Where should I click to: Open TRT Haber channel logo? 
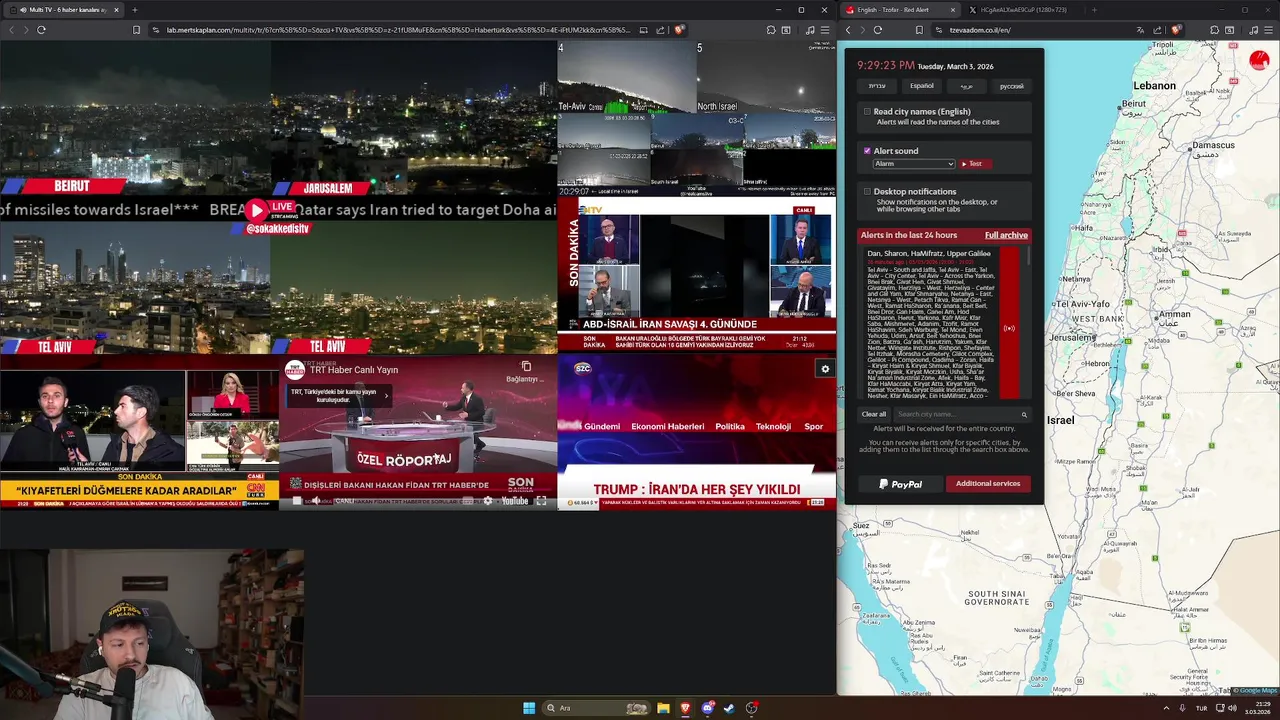(294, 370)
